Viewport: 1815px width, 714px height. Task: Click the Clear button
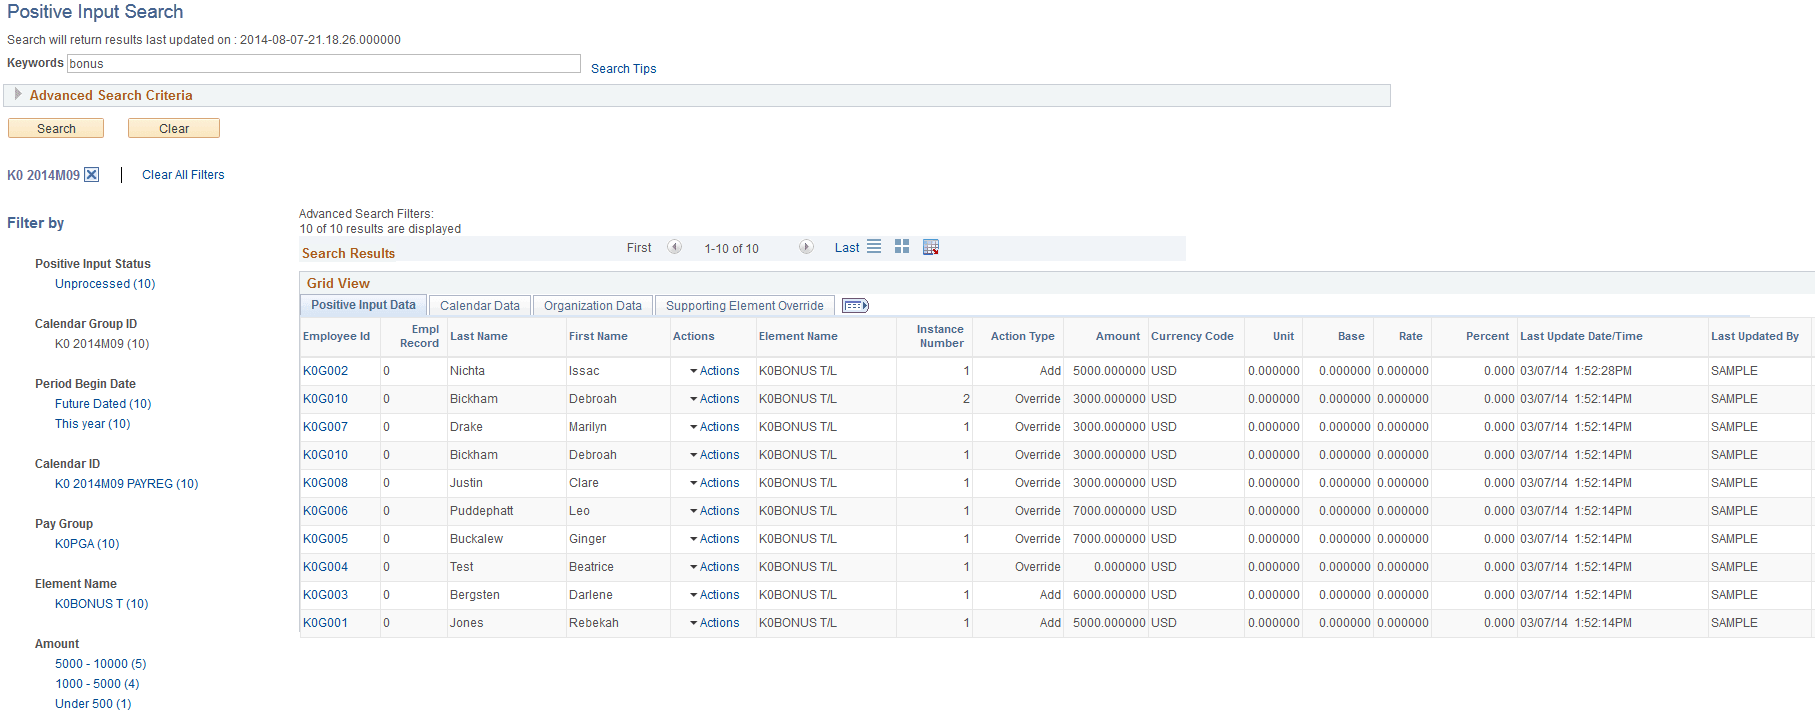point(174,128)
